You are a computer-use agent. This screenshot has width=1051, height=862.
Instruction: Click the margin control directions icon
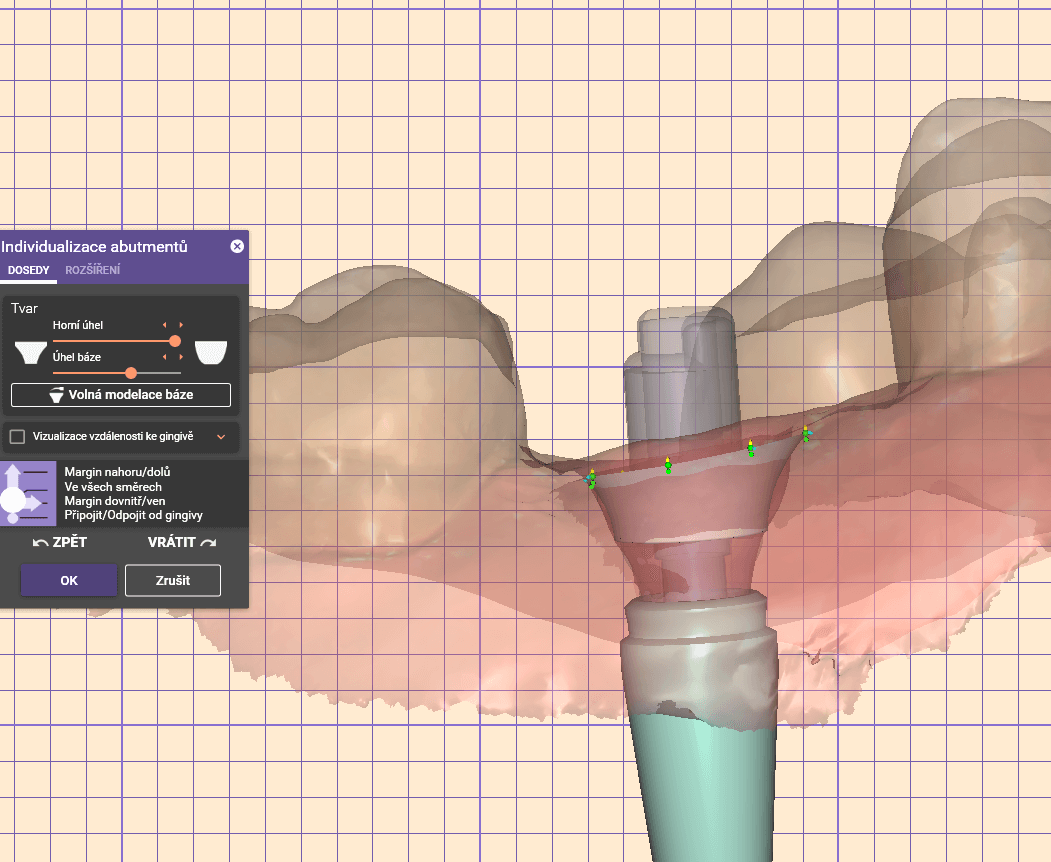coord(28,493)
